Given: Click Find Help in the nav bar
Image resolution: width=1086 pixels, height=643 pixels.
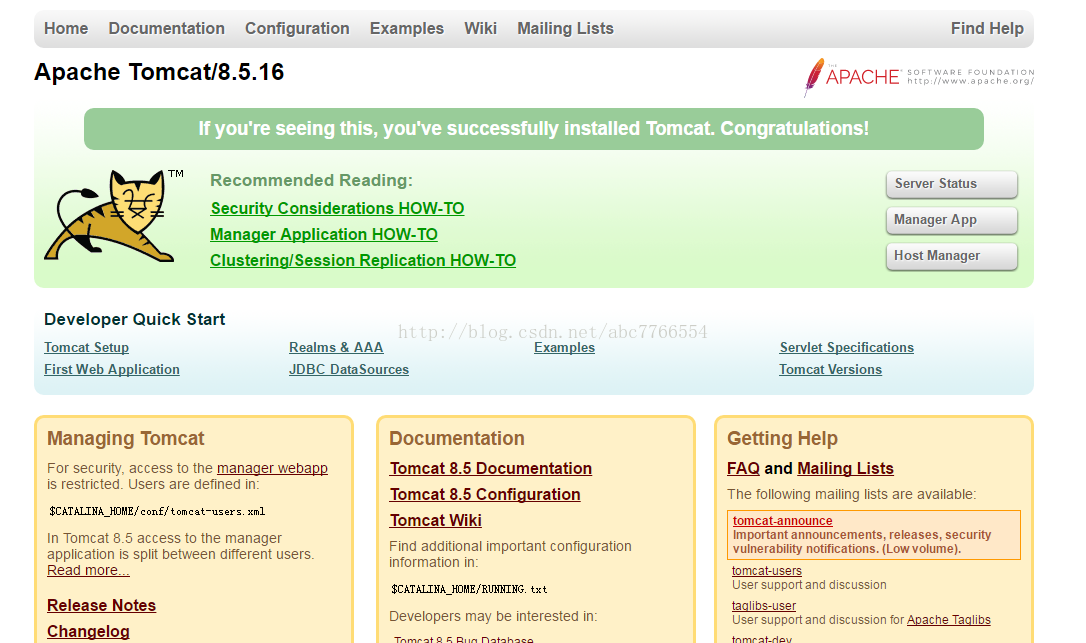Looking at the screenshot, I should 987,28.
